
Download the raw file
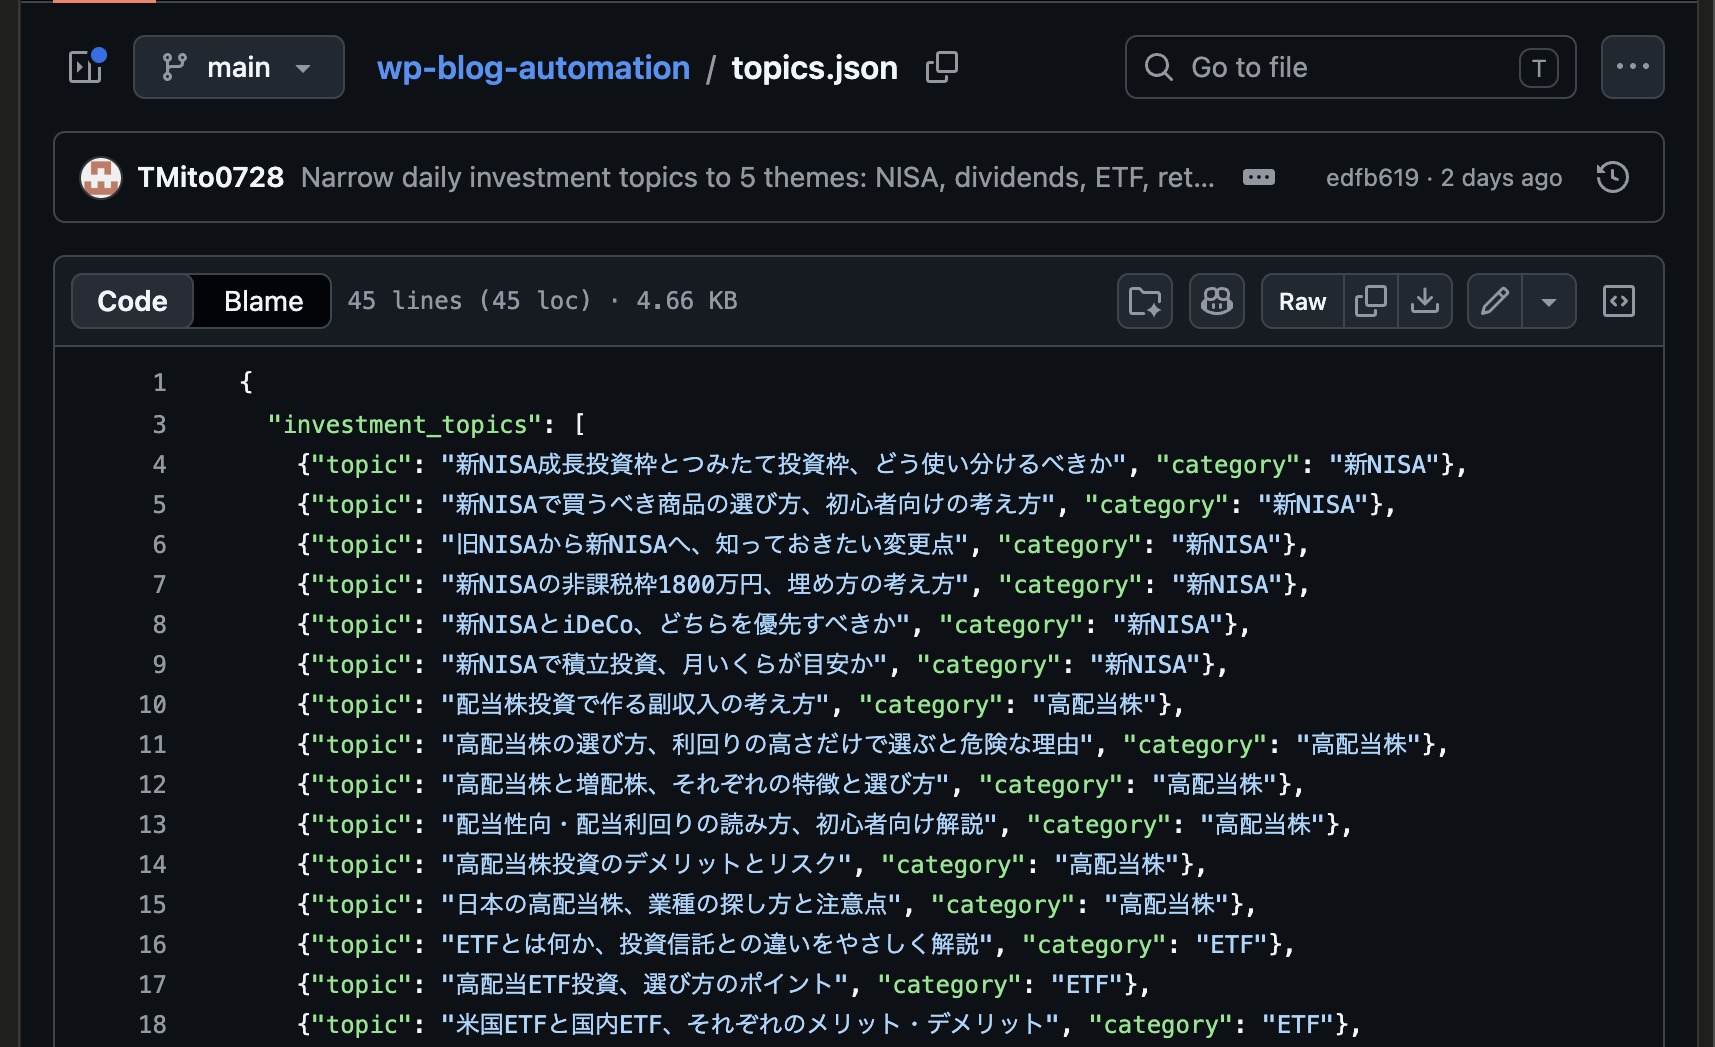tap(1424, 301)
